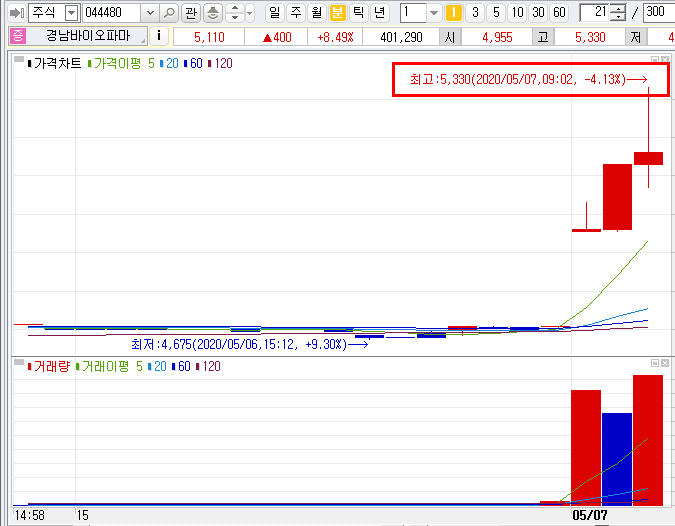
Task: Click the high price value 5,330 in header
Action: [x=590, y=37]
